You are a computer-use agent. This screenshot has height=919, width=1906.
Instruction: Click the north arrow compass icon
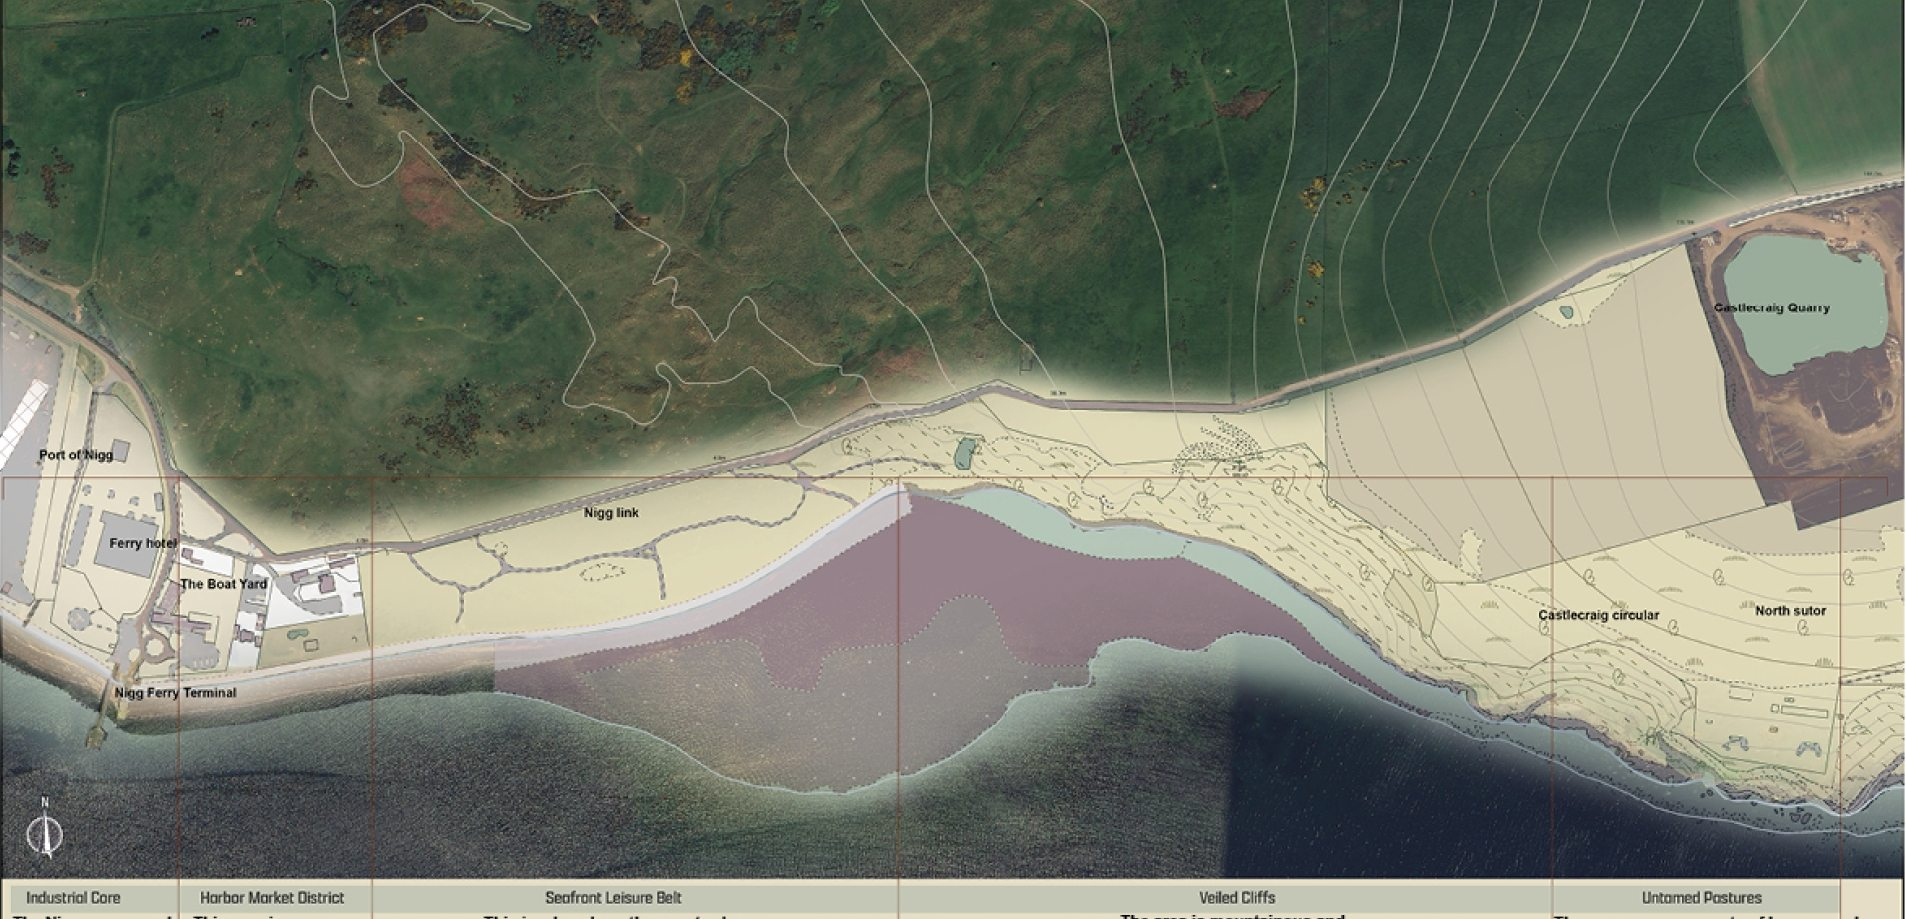click(44, 828)
